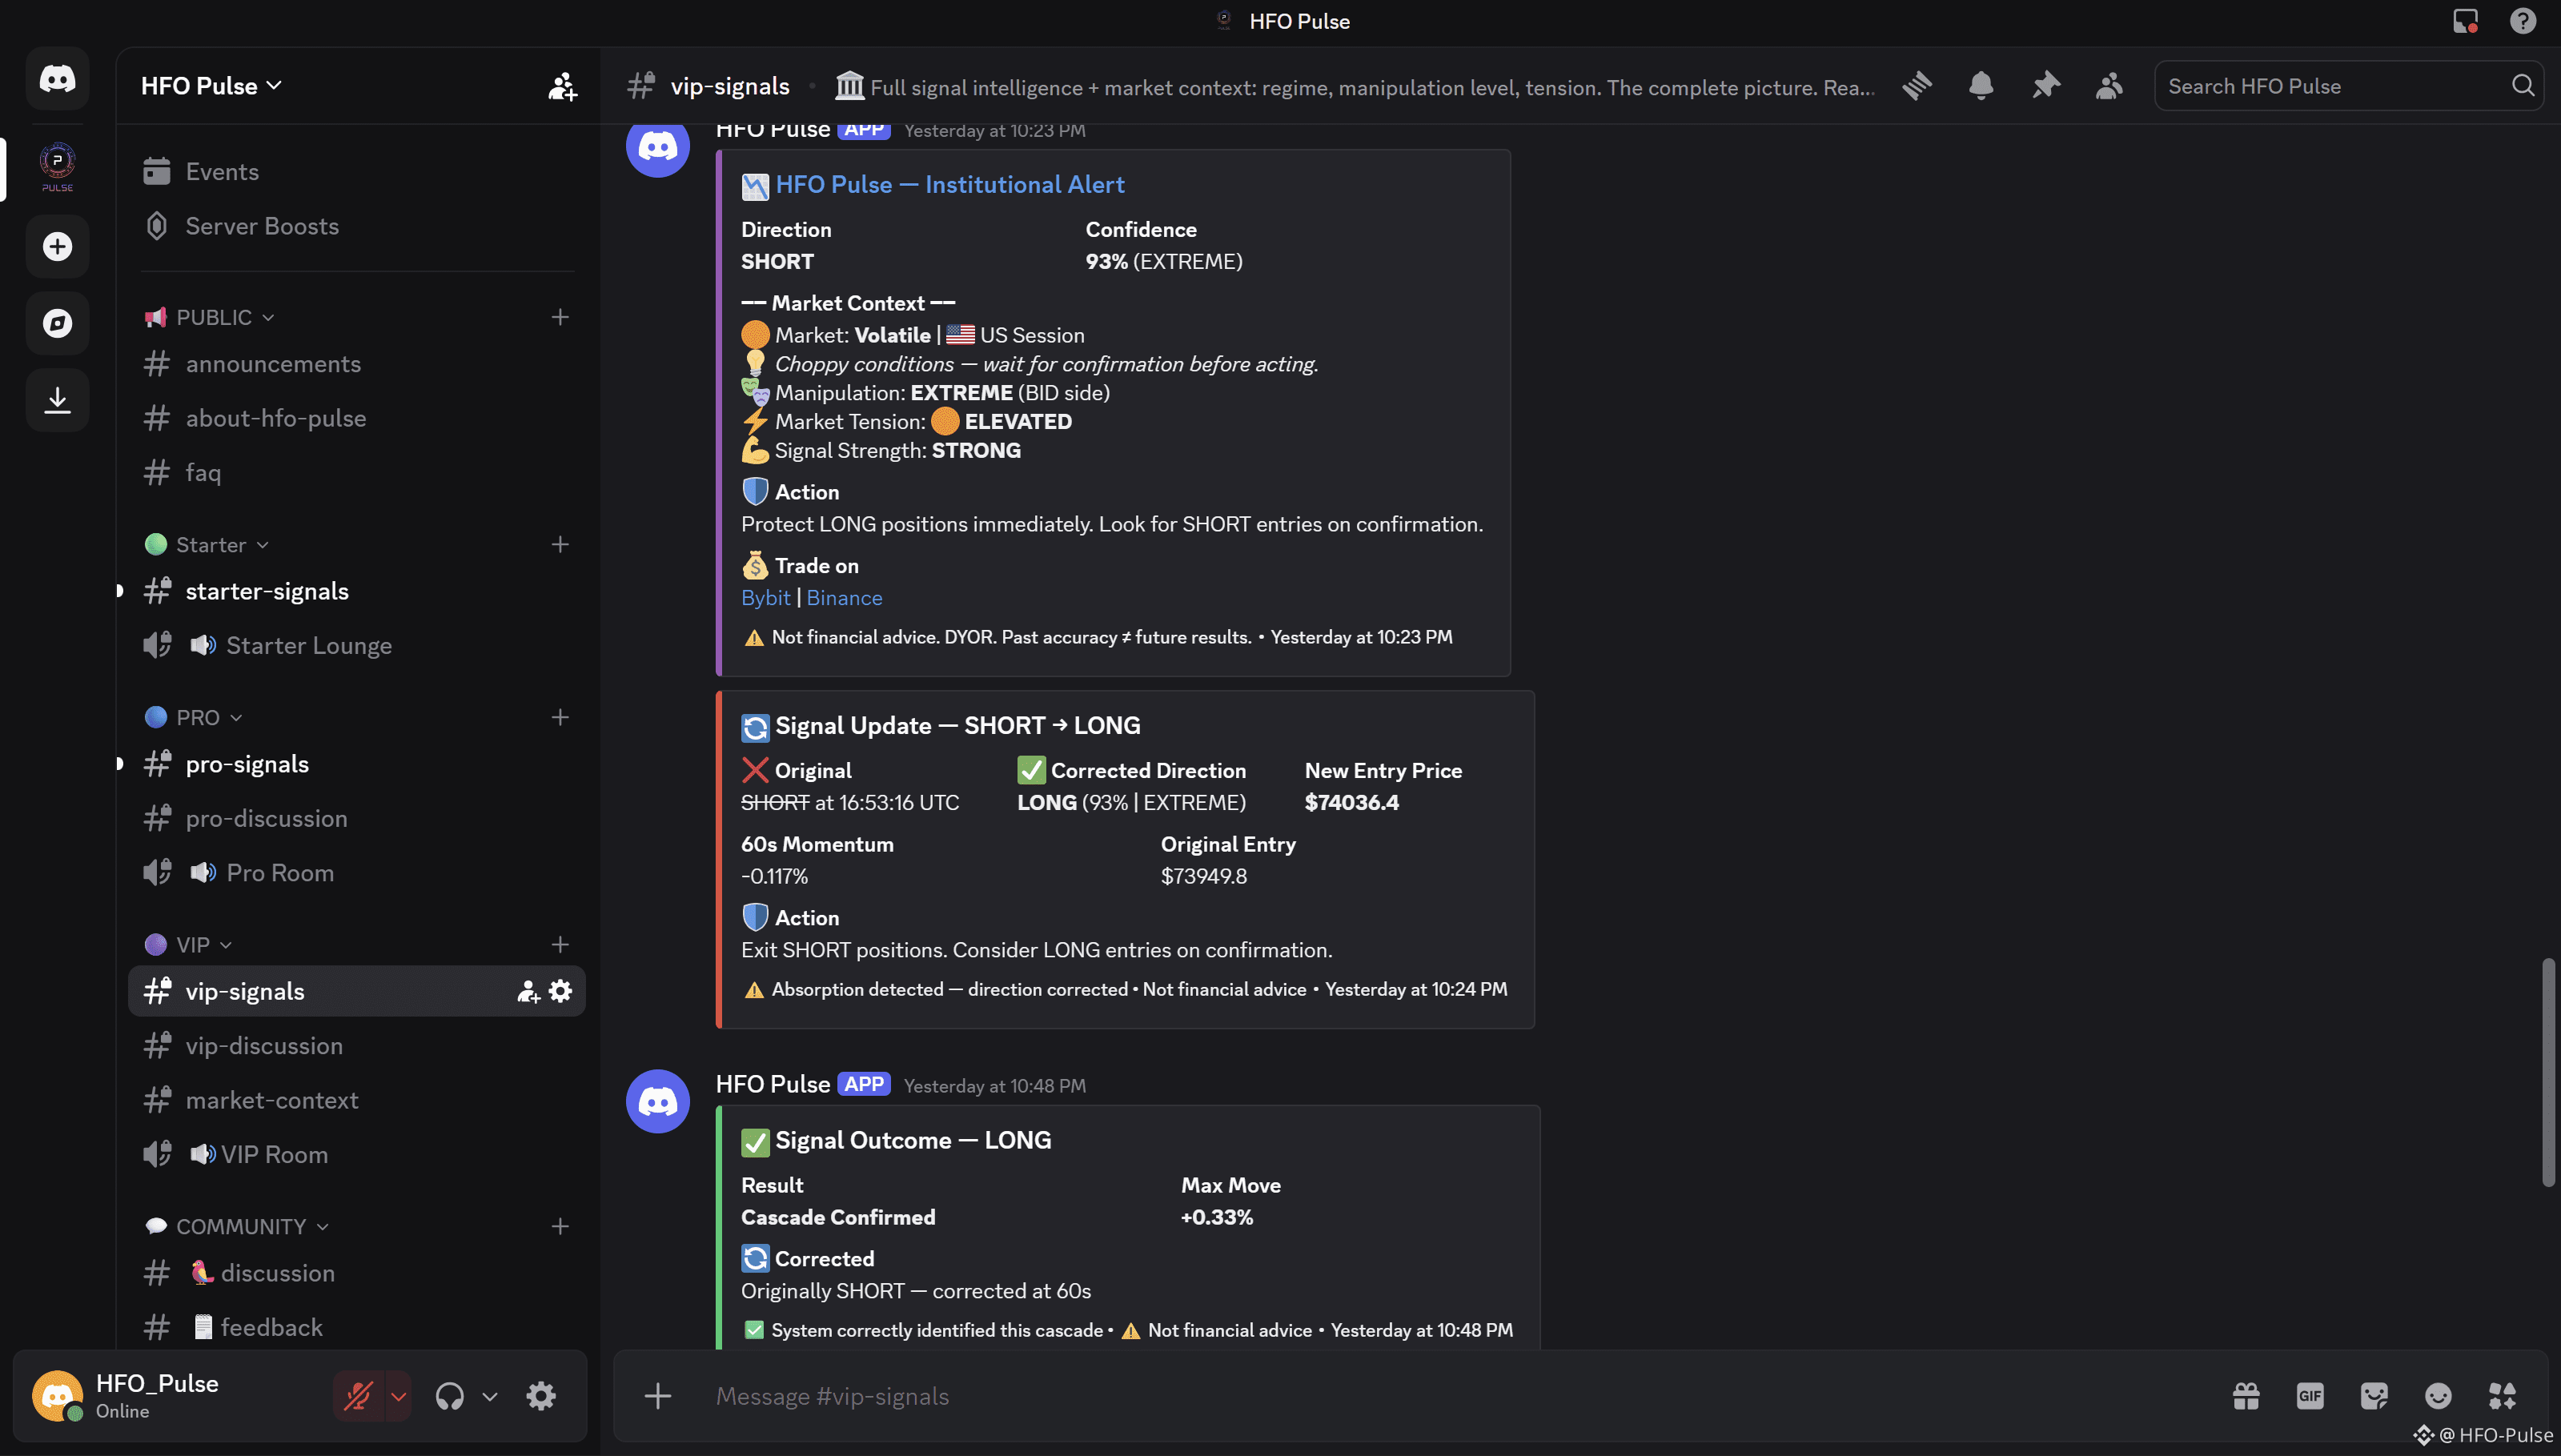Open the faq channel
Viewport: 2561px width, 1456px height.
(x=357, y=472)
